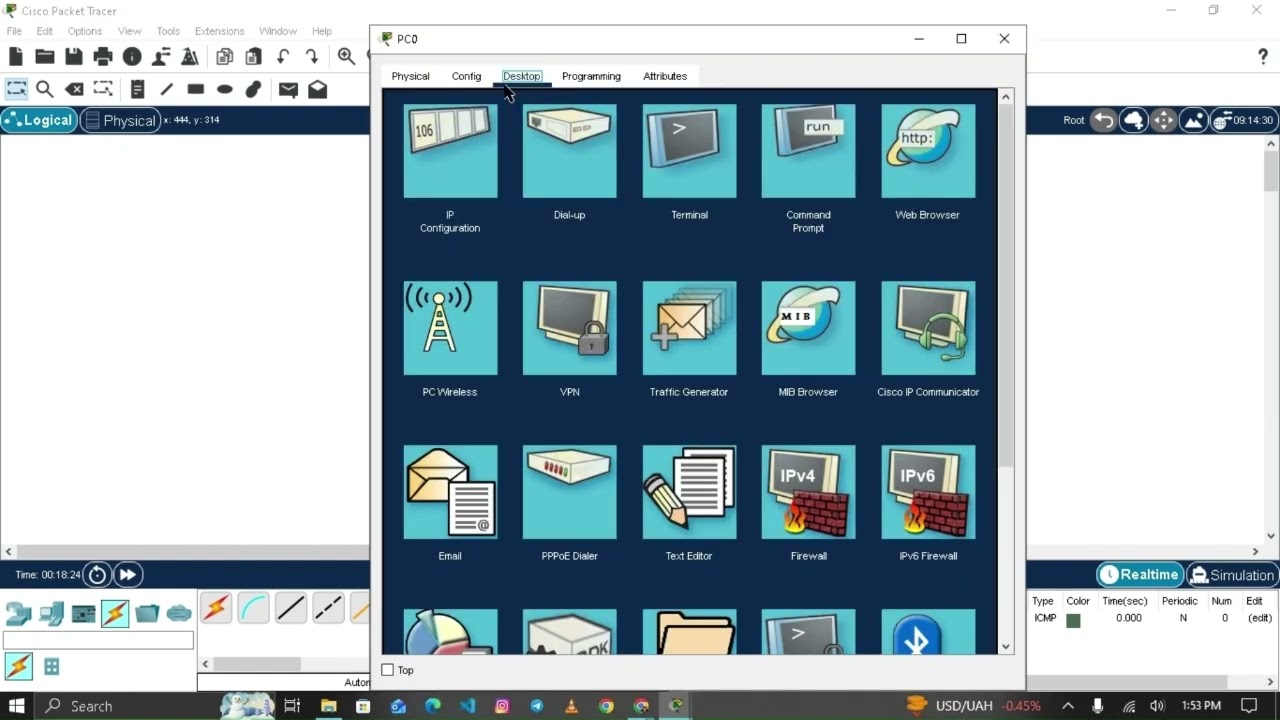The image size is (1280, 720).
Task: Open the Config tab of PC0
Action: [466, 76]
